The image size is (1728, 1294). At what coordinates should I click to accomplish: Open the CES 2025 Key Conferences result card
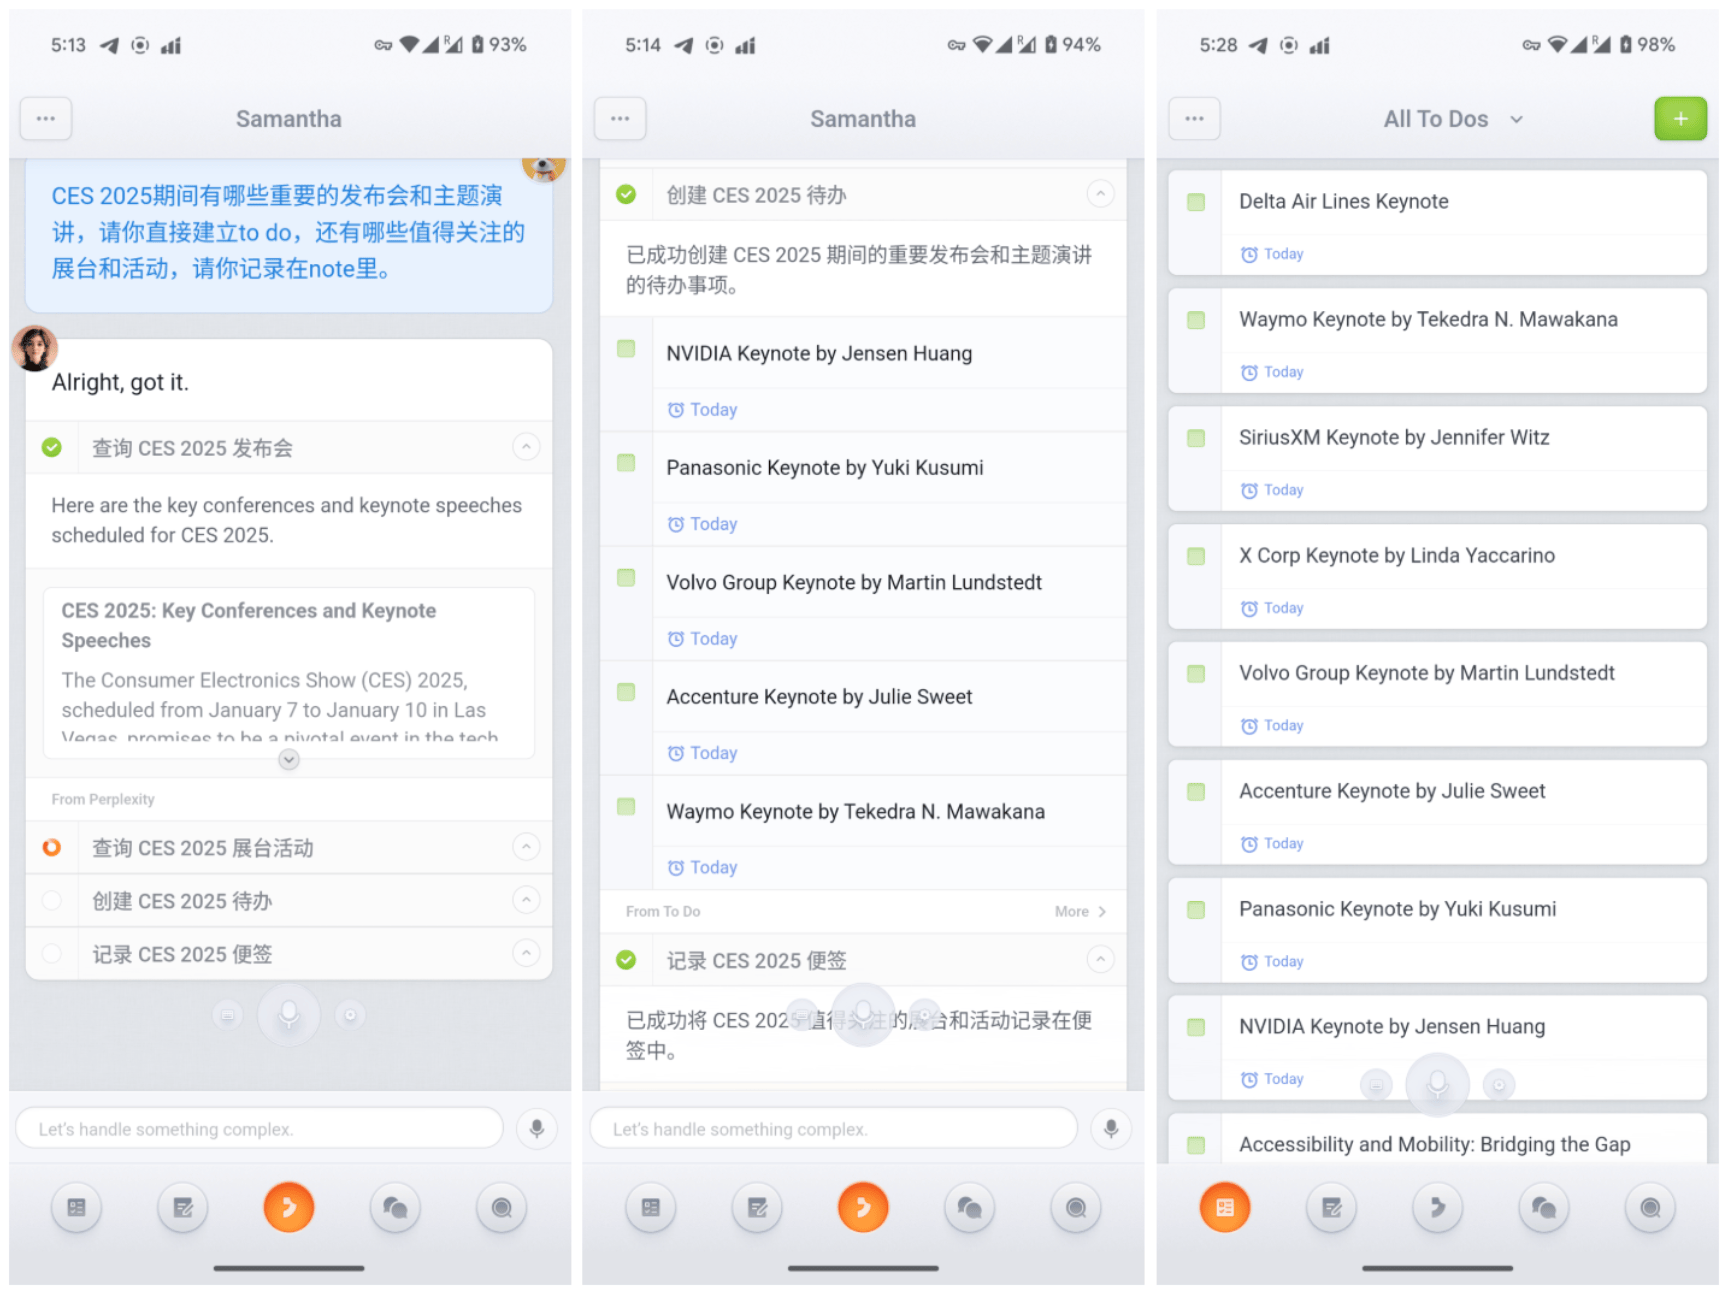[289, 672]
